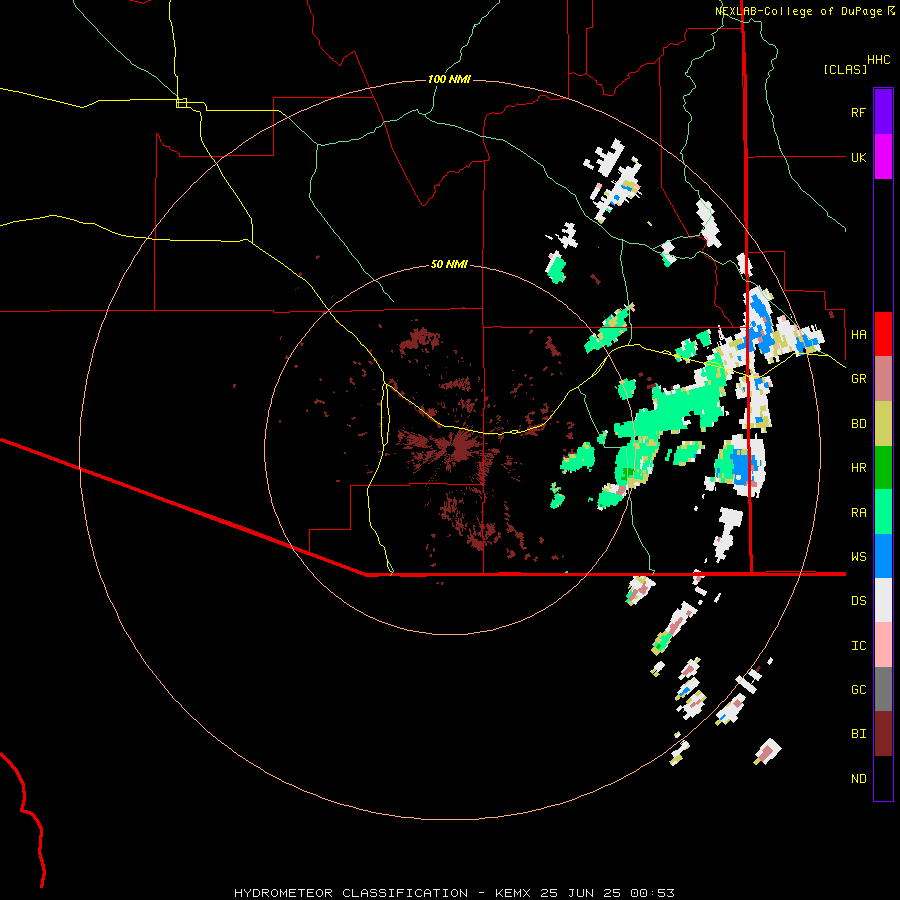Click the 'IC' legend label
The width and height of the screenshot is (900, 900).
pyautogui.click(x=858, y=646)
